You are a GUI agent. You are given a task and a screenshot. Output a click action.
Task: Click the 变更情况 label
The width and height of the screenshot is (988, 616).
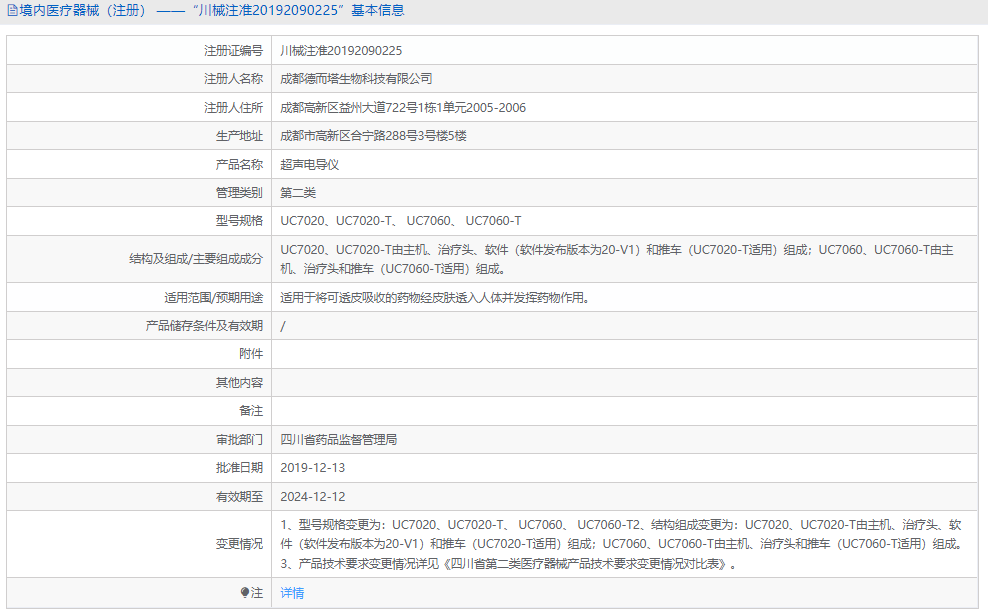239,544
